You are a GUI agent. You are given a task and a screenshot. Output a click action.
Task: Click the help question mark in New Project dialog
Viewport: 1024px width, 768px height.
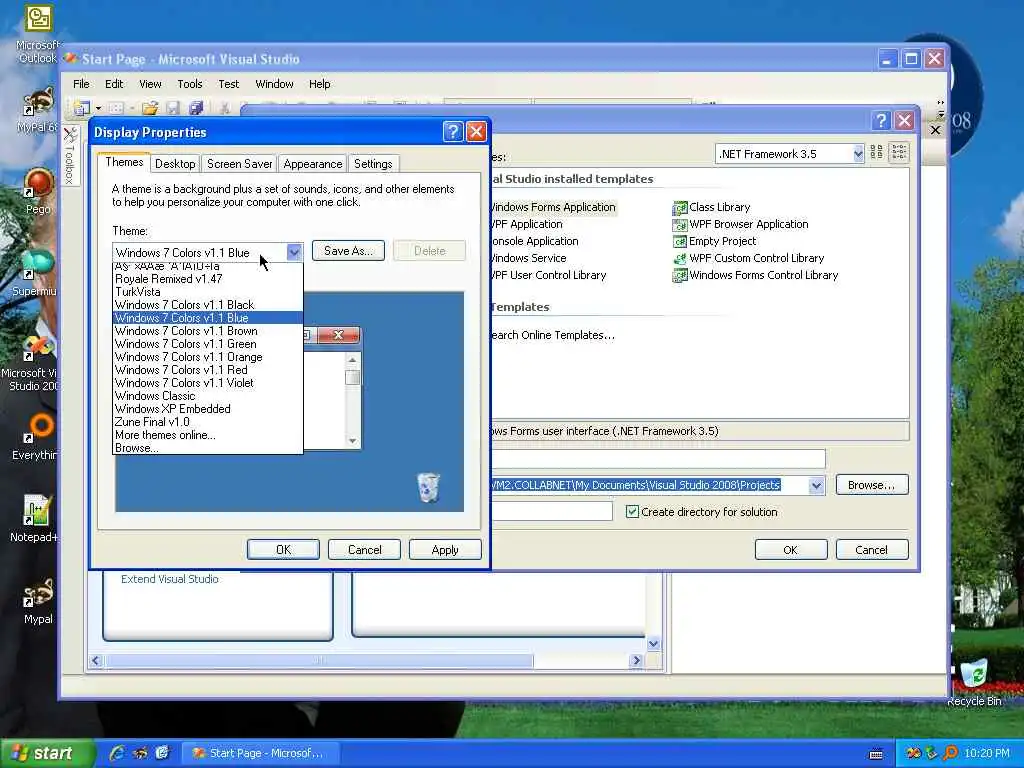[x=881, y=120]
